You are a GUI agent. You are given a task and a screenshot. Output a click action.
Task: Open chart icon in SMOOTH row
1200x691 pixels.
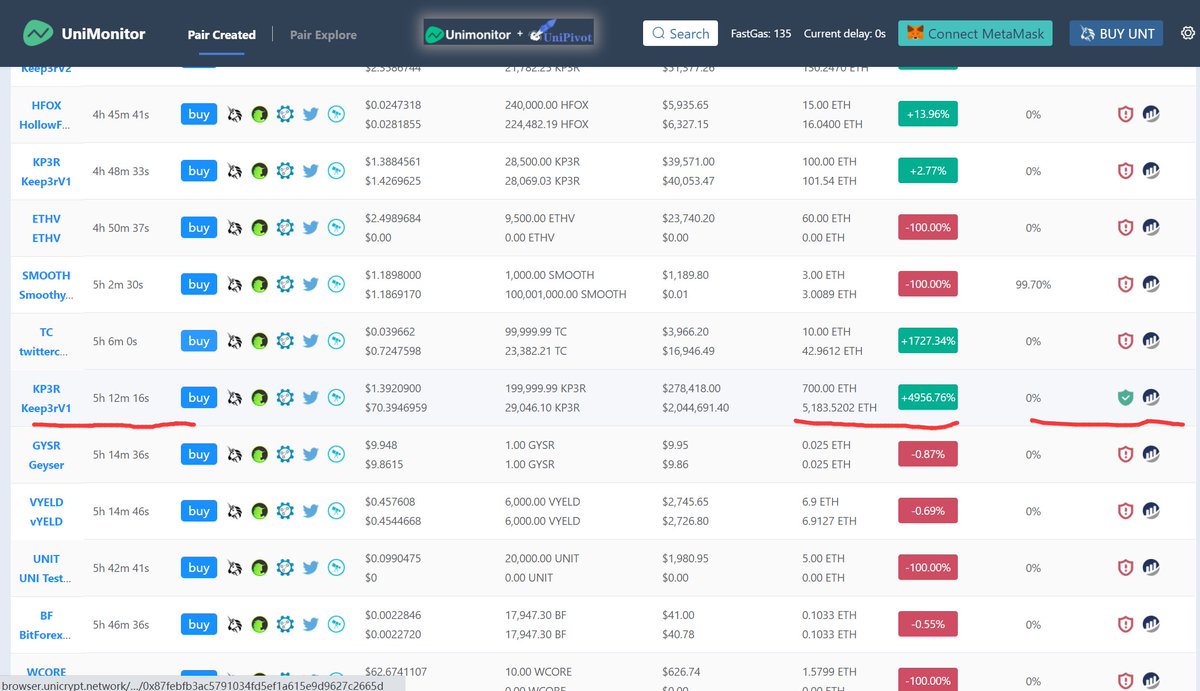coord(1151,284)
